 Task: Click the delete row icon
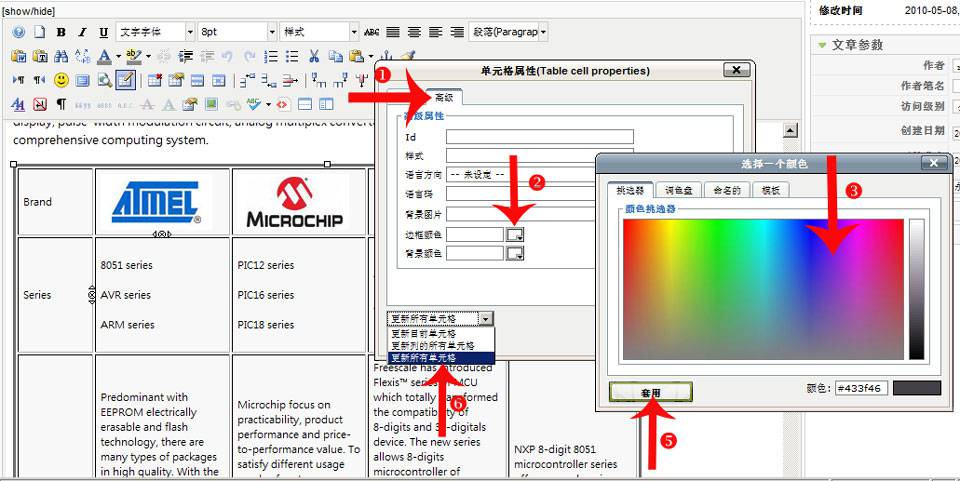[x=290, y=80]
